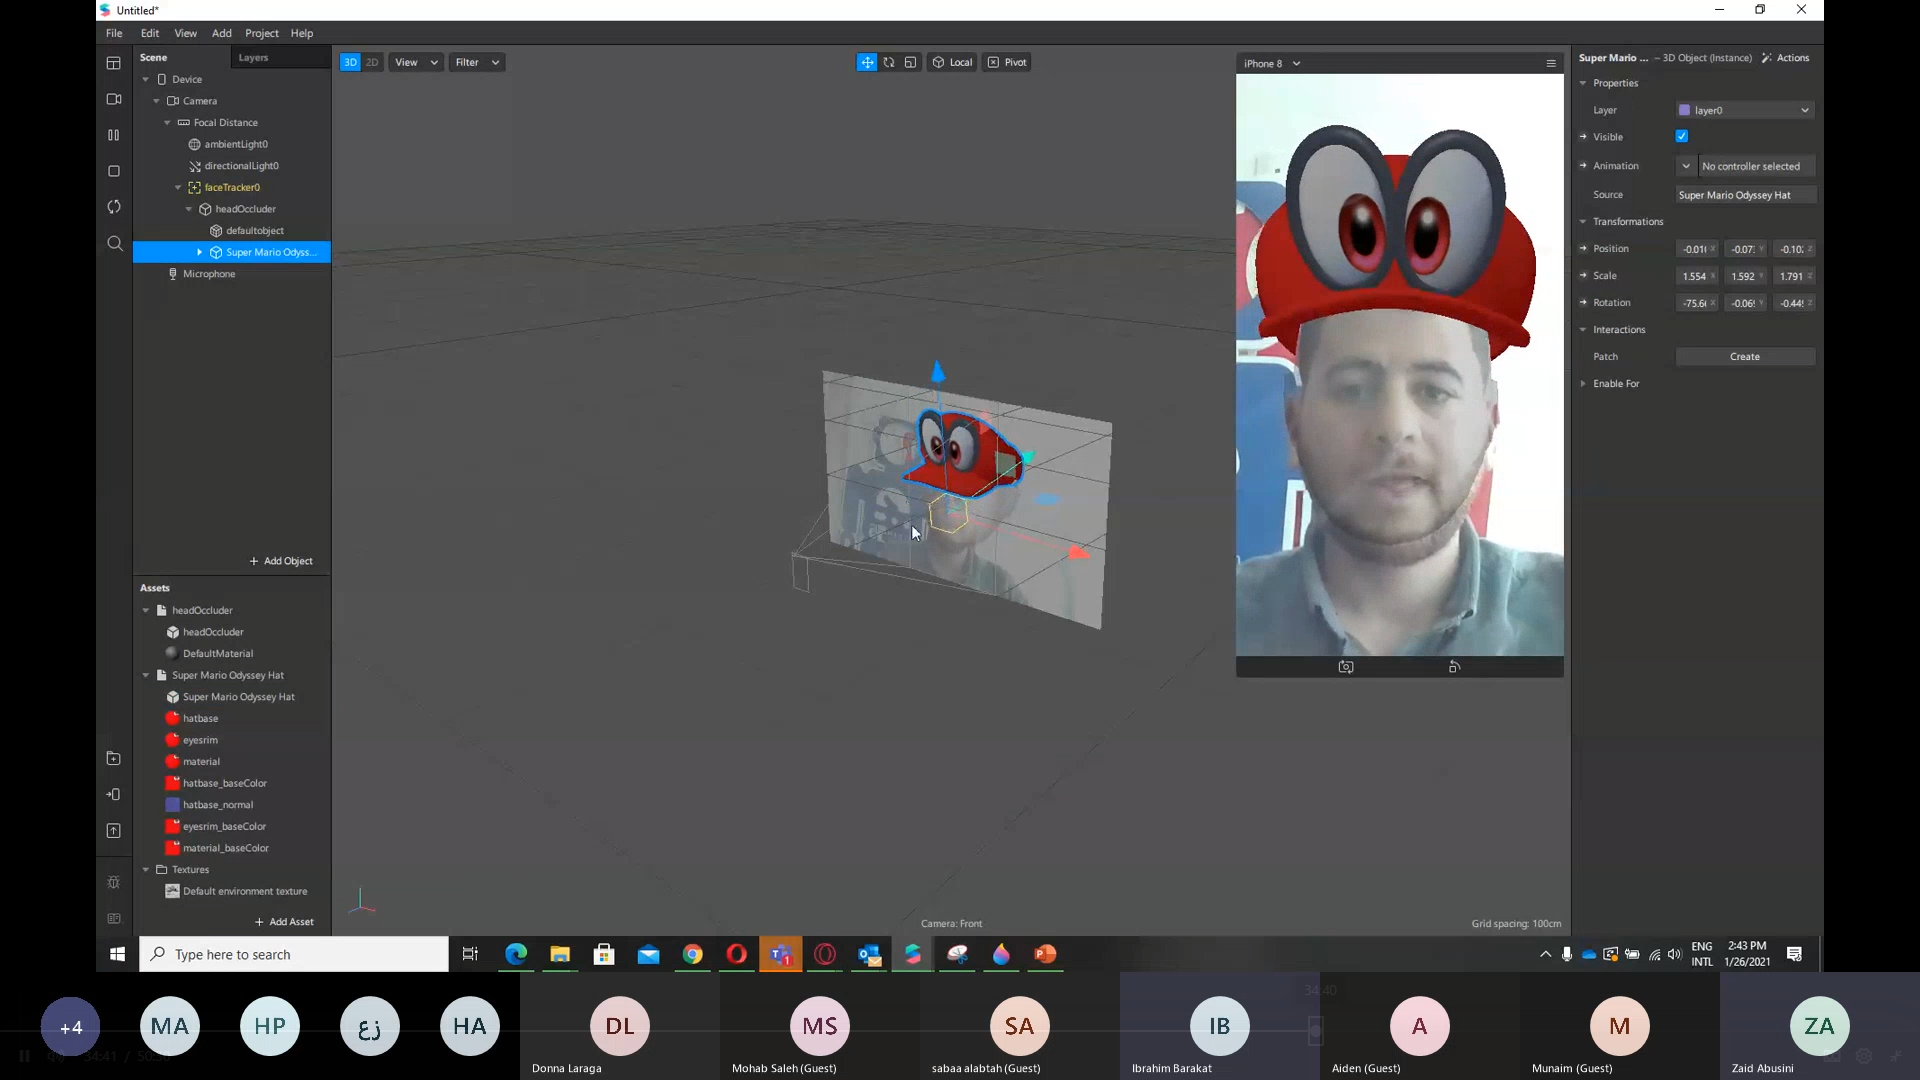The height and width of the screenshot is (1080, 1920).
Task: Click the add-to-library icon in lower sidebar
Action: (x=114, y=759)
